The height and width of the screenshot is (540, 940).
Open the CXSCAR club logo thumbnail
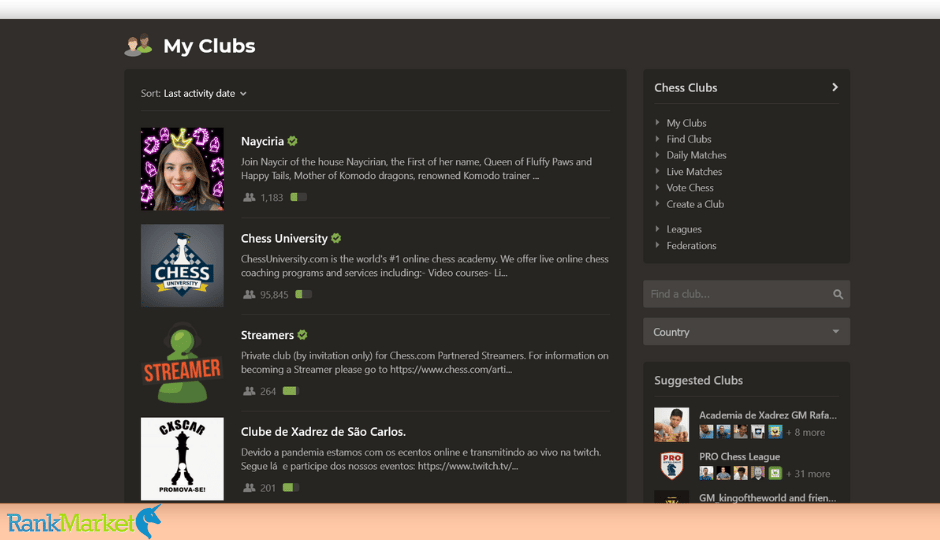point(182,459)
